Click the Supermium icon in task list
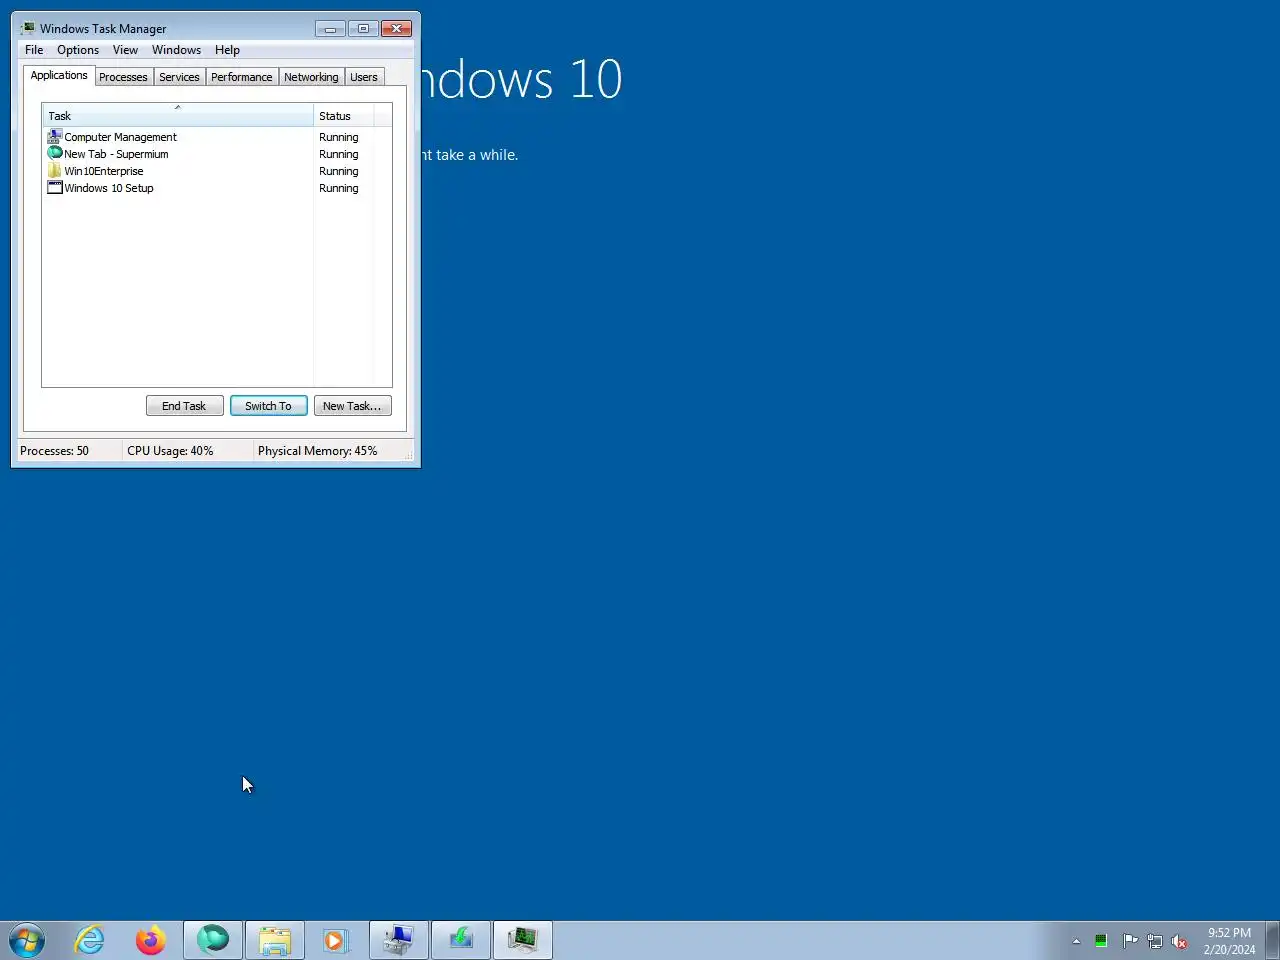This screenshot has width=1280, height=960. pyautogui.click(x=55, y=153)
